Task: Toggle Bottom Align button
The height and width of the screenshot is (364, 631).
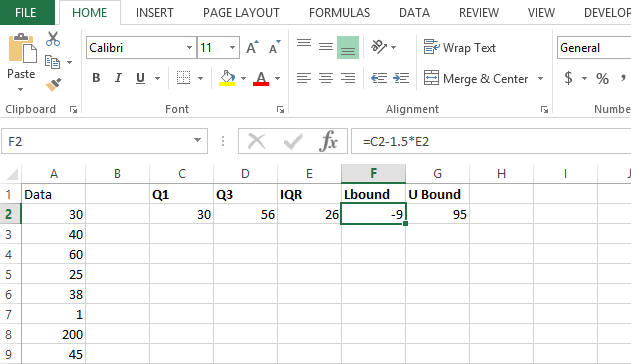Action: 348,47
